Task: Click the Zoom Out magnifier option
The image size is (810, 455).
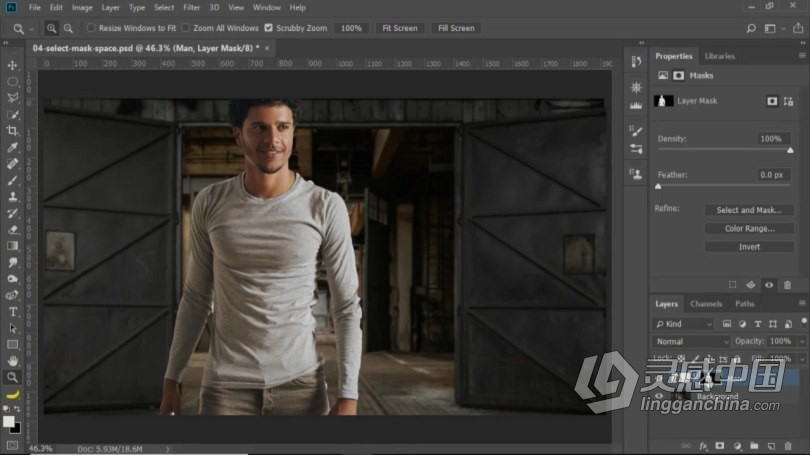Action: [68, 28]
